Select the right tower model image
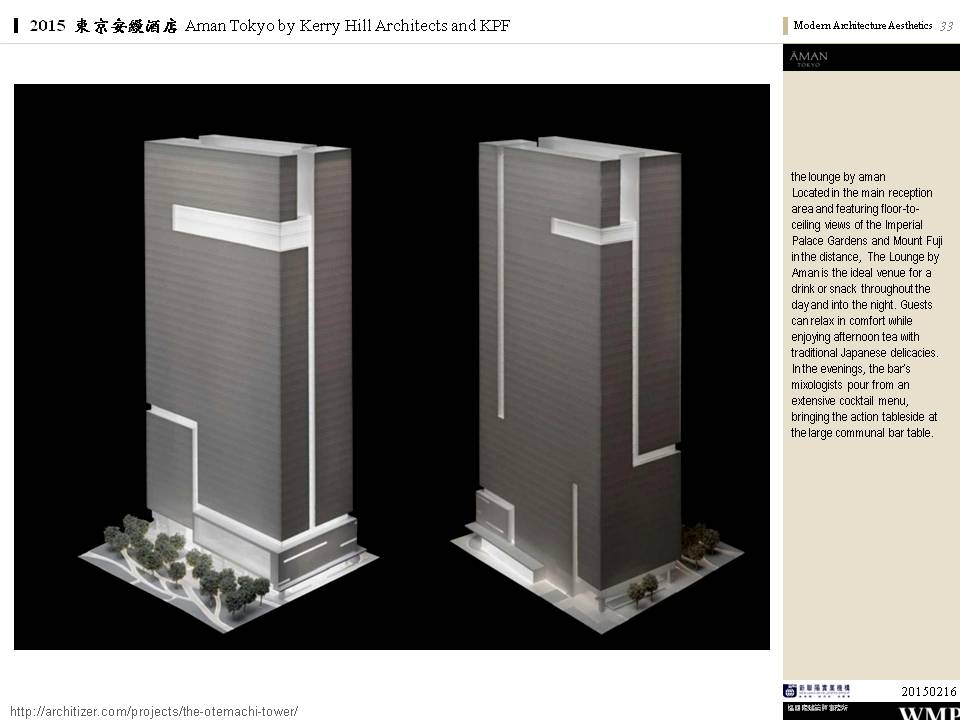This screenshot has height=720, width=960. tap(590, 370)
